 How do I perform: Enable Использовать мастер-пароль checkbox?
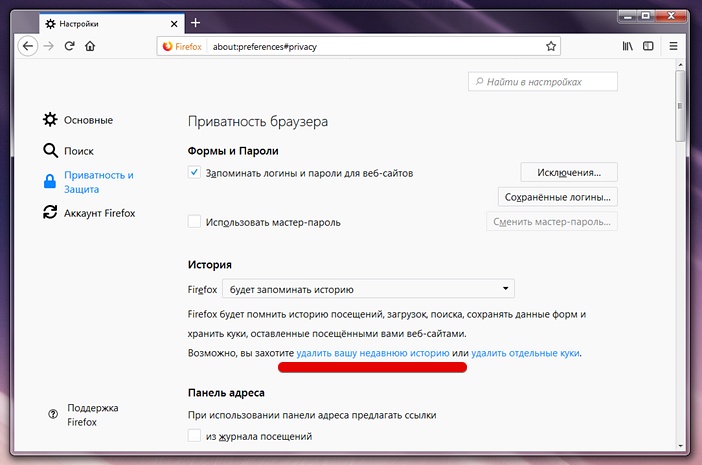coord(194,222)
